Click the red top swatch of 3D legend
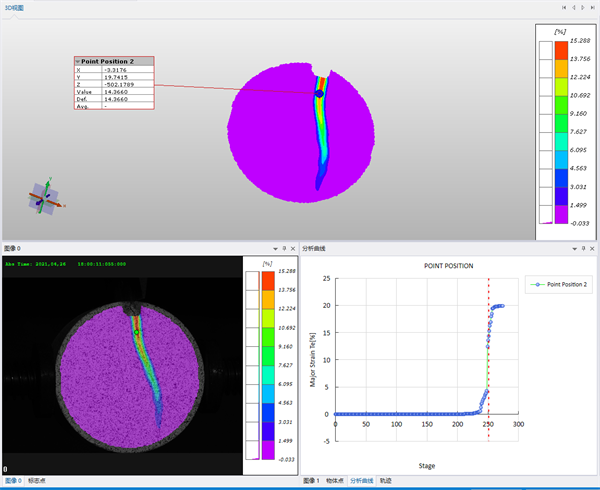The width and height of the screenshot is (600, 490). pos(561,50)
